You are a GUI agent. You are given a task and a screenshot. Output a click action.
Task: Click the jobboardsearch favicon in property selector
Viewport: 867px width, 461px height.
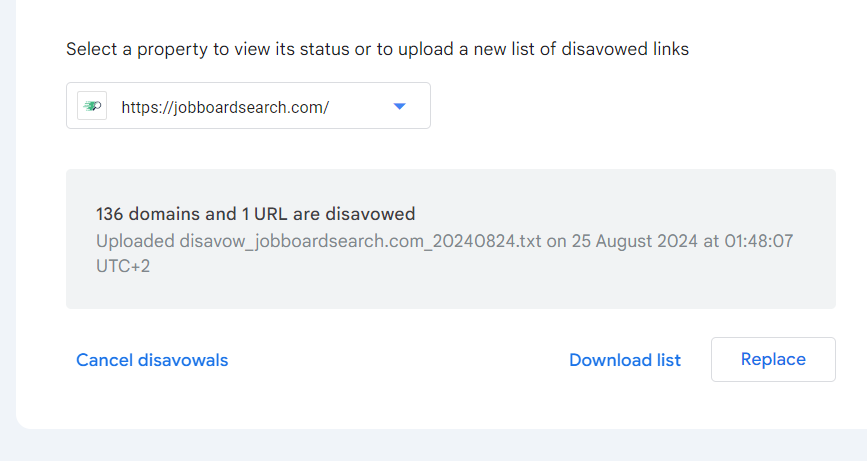click(92, 106)
